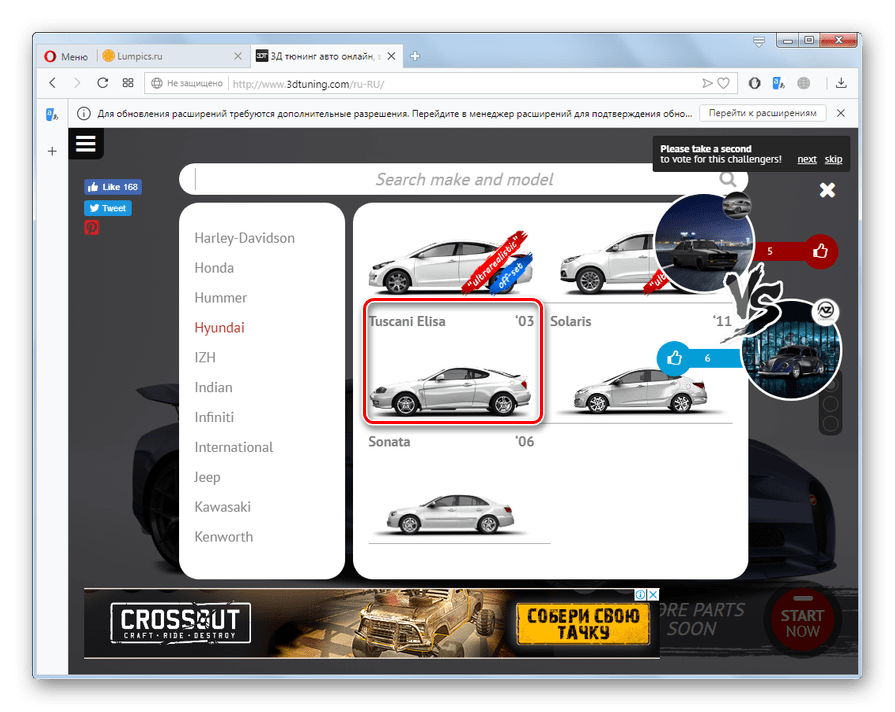Viewport: 895px width, 712px height.
Task: Open Speed Dial grid in toolbar
Action: tap(128, 83)
